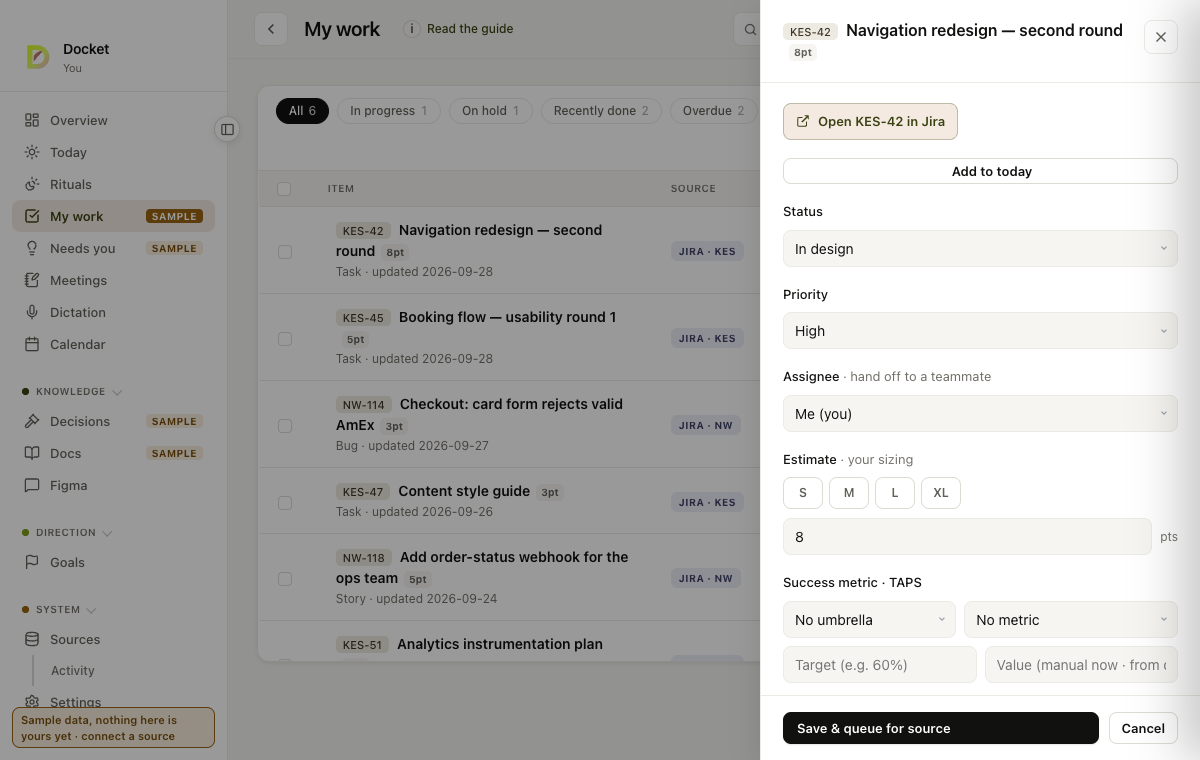Open Needs you lightbulb icon
Screen dimensions: 1200x760
(x=32, y=248)
